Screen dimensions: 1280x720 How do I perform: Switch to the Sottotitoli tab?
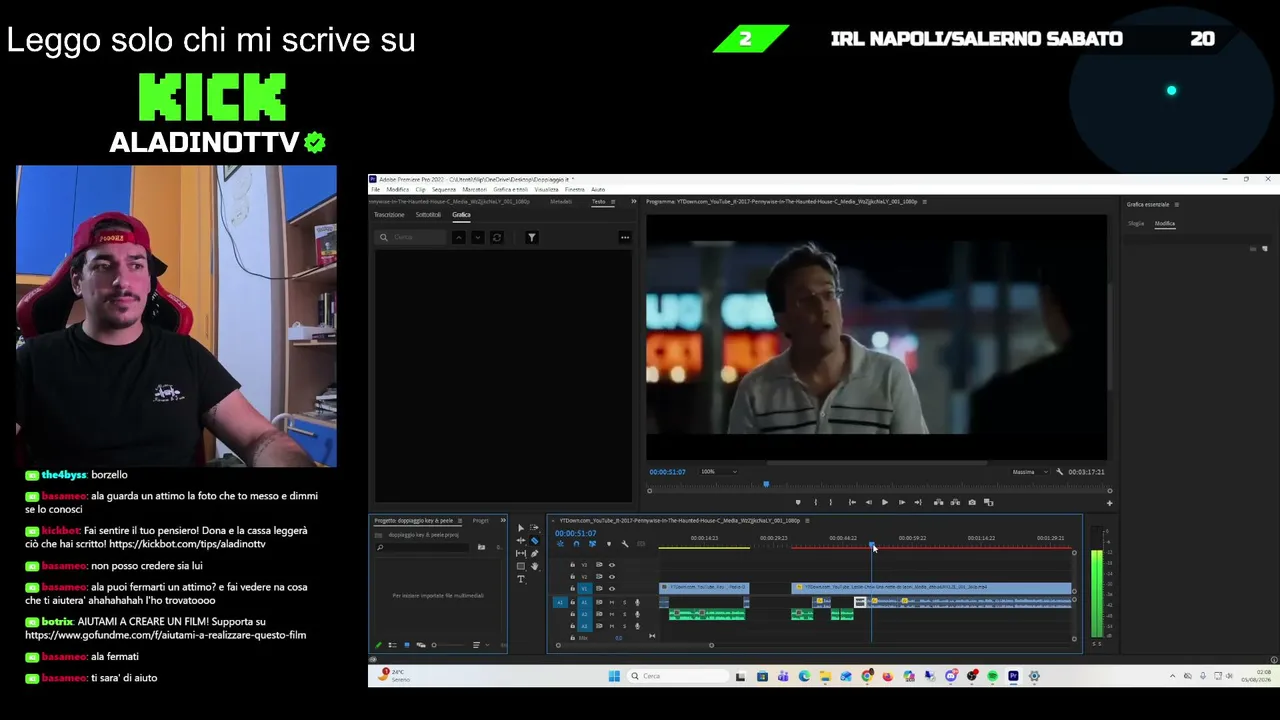click(x=428, y=215)
